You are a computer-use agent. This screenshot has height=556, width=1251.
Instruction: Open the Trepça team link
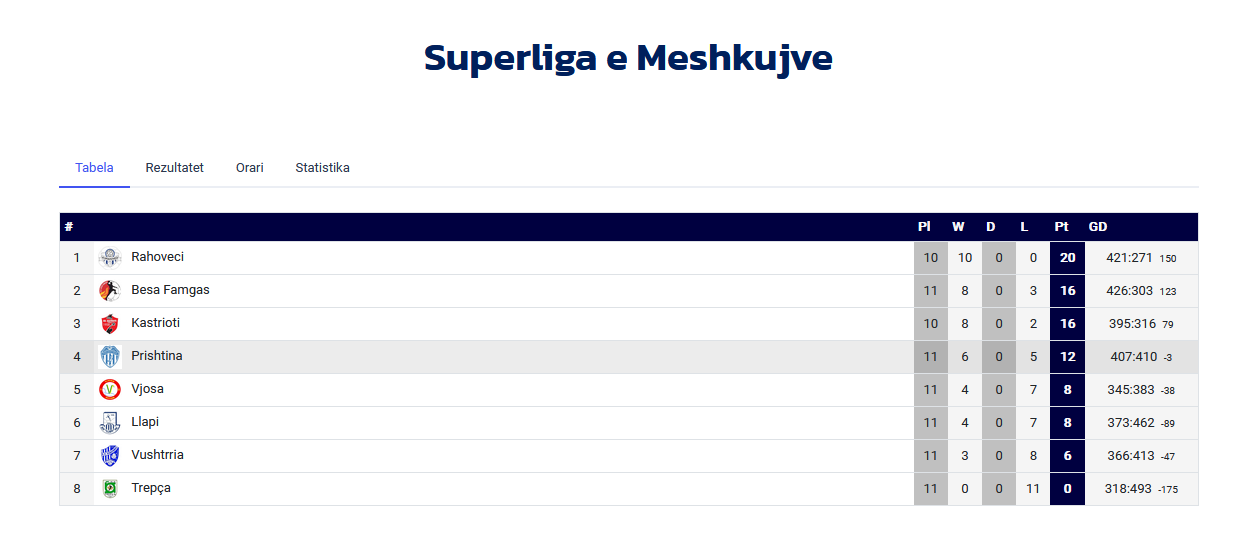152,488
